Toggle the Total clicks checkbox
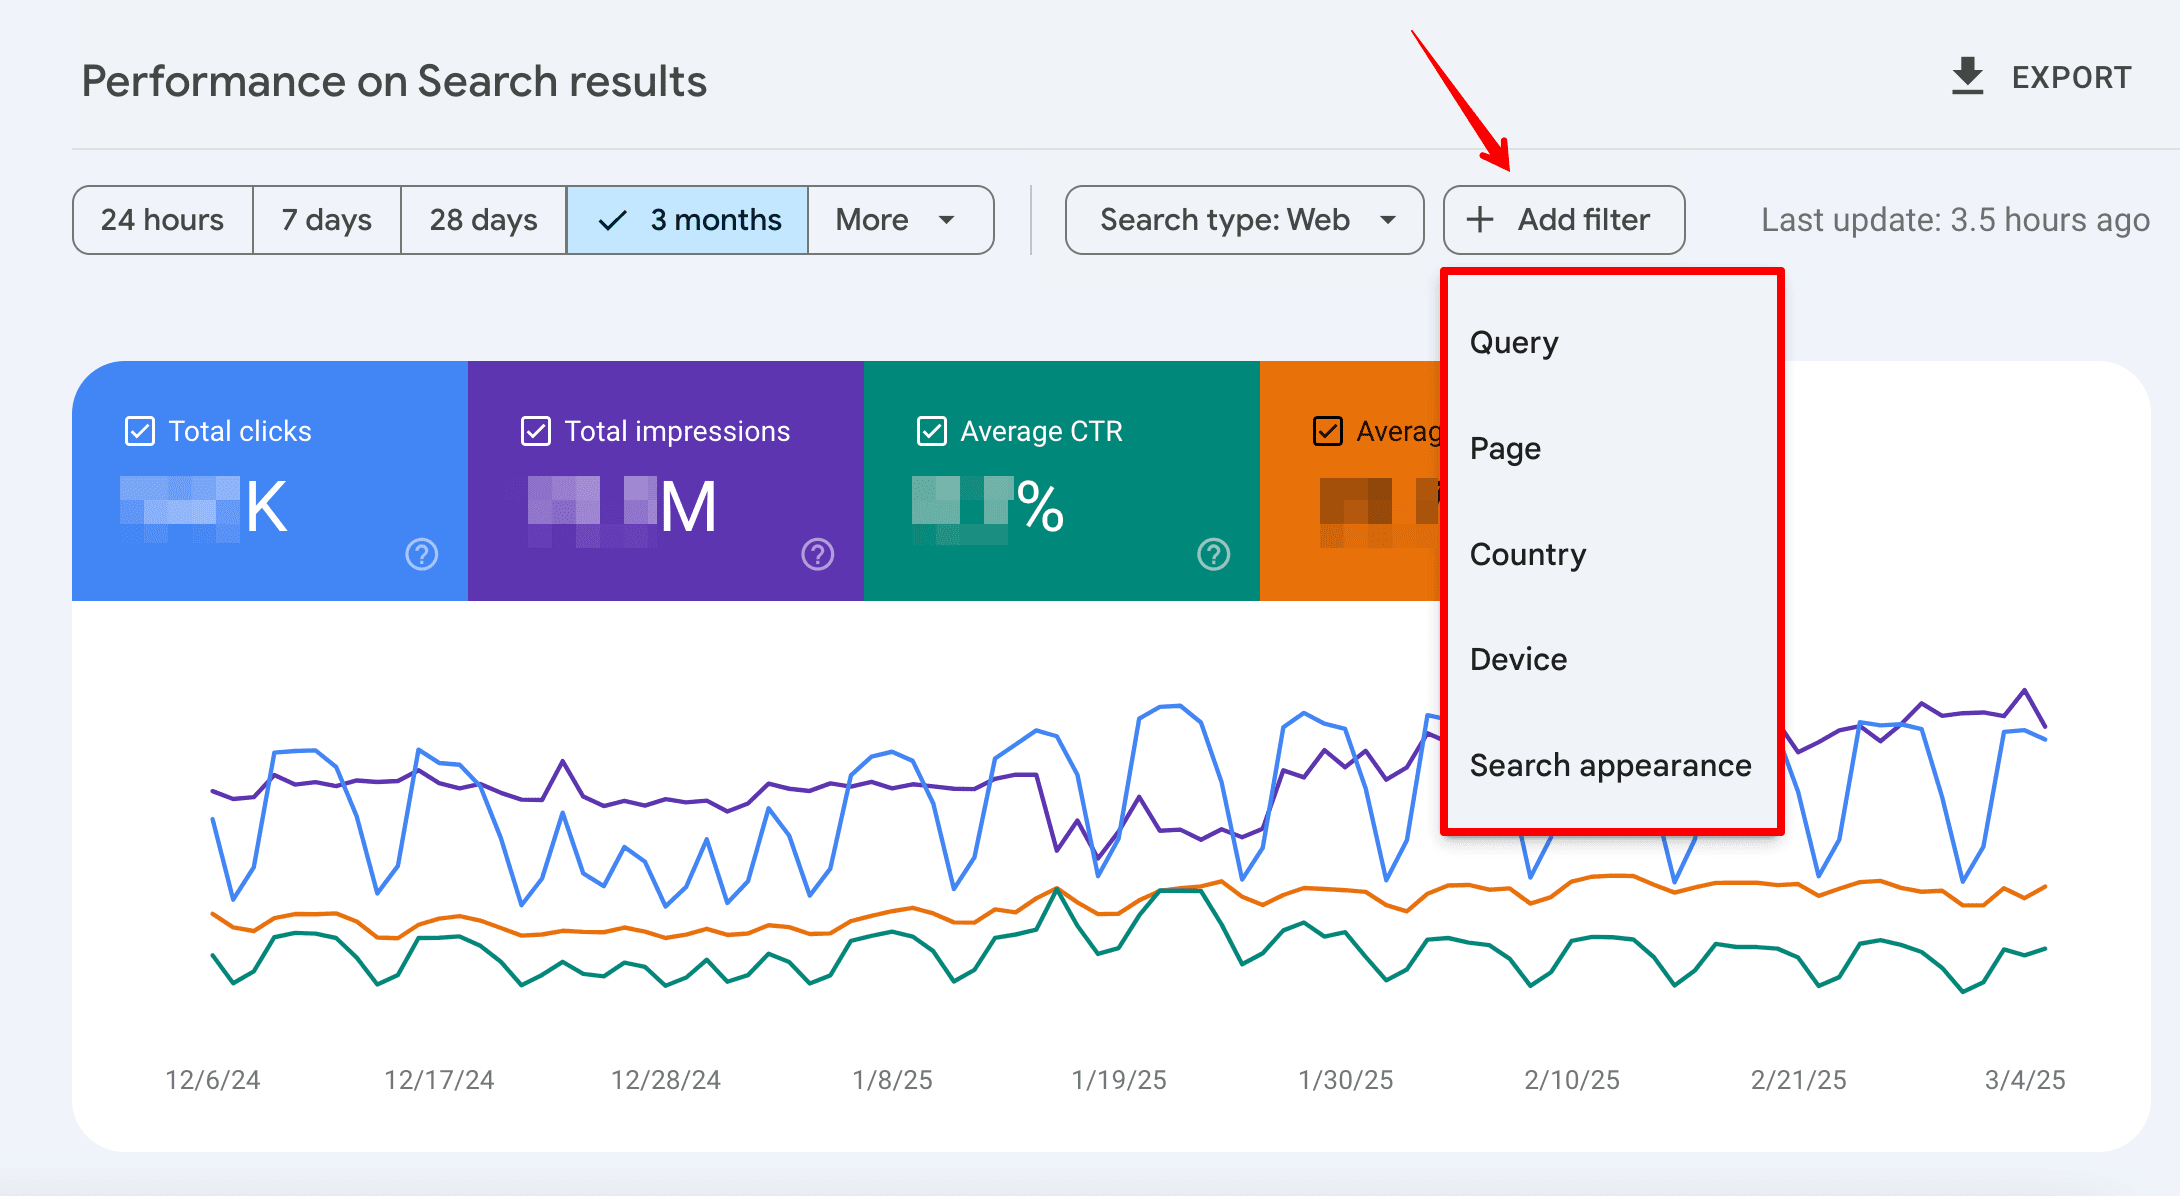Image resolution: width=2180 pixels, height=1196 pixels. (x=140, y=431)
